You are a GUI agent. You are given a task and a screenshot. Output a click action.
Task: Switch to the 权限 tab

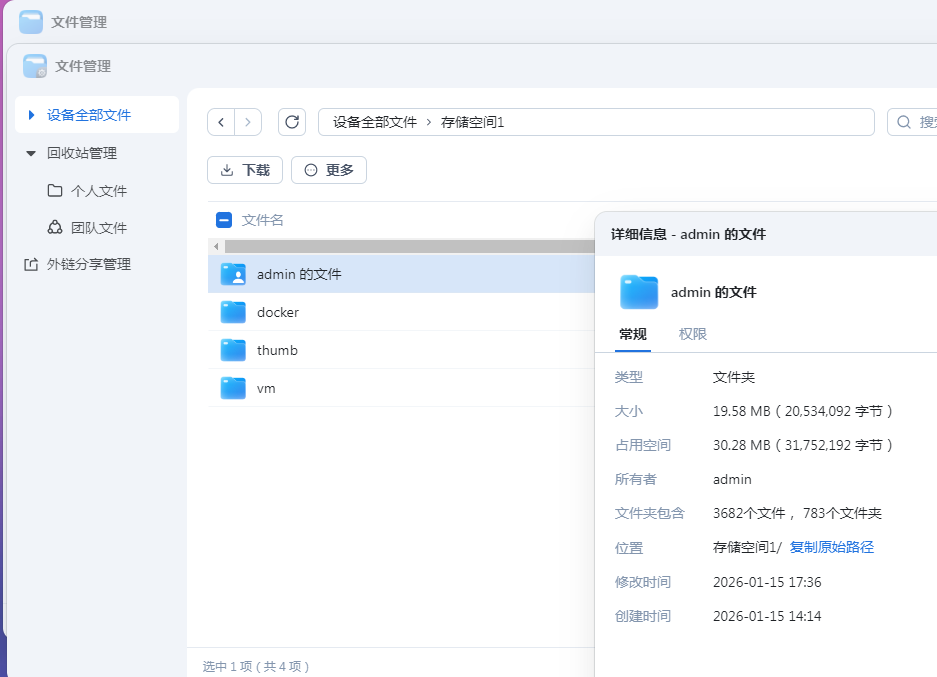(691, 334)
